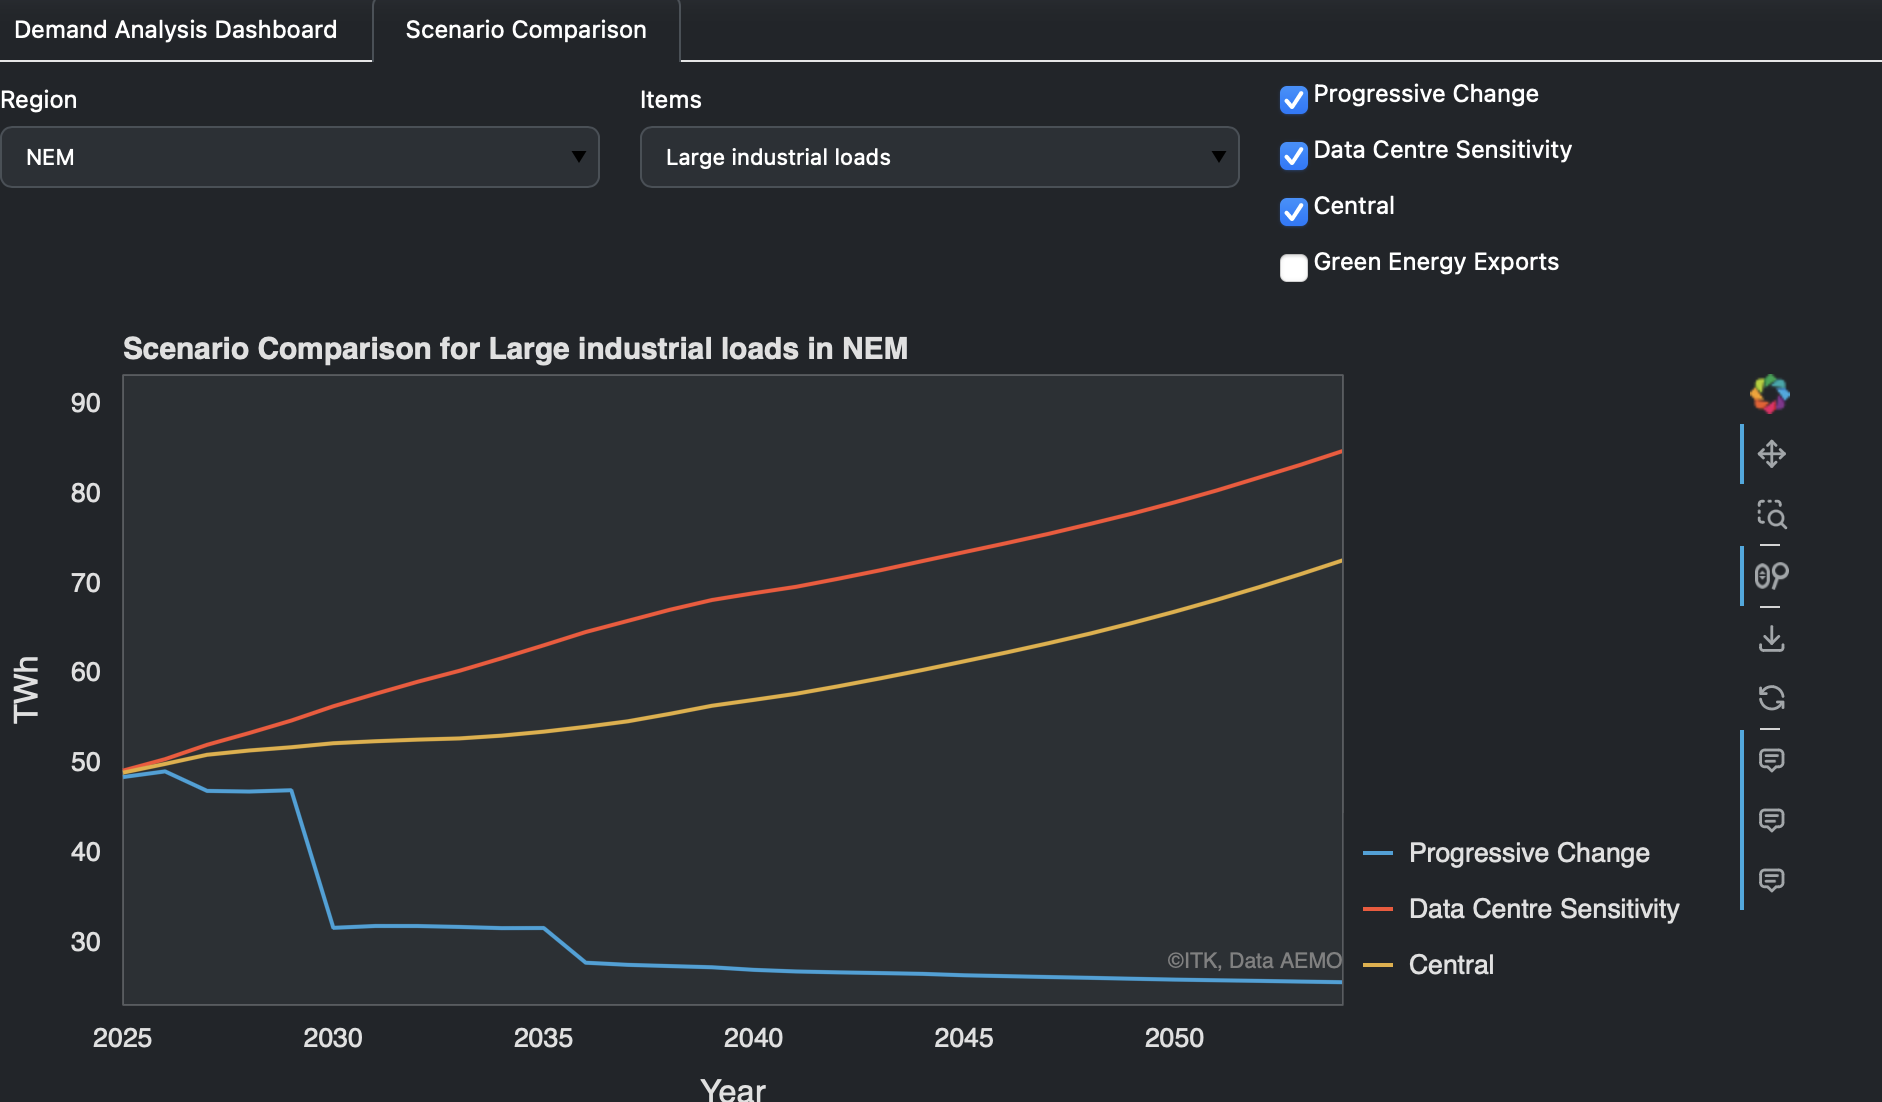Reset the plot view

tap(1771, 698)
